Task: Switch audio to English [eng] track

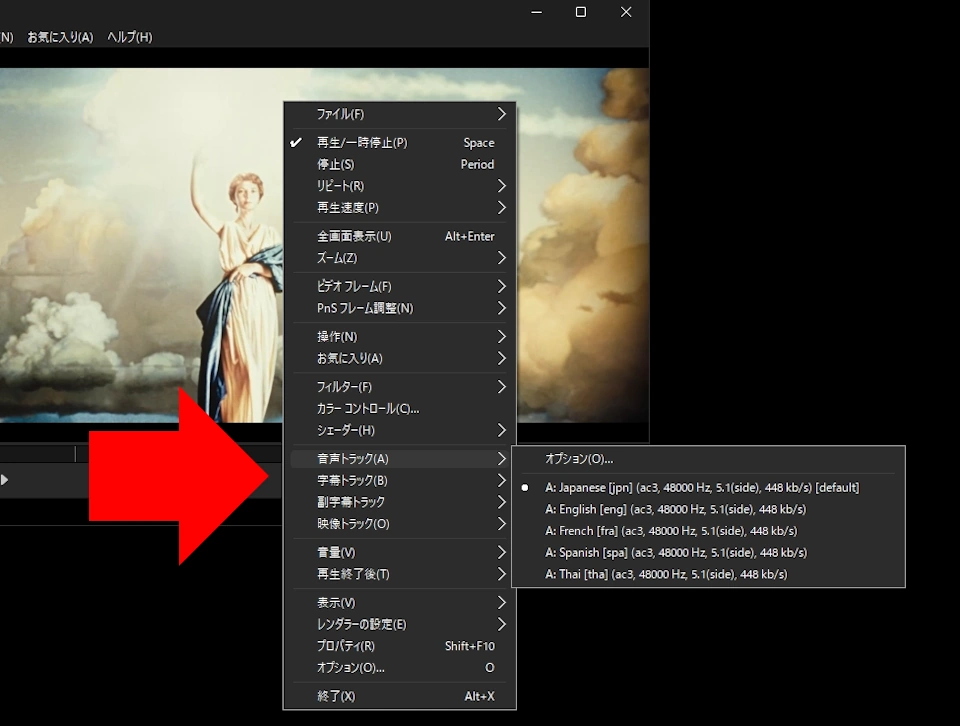Action: click(x=708, y=509)
